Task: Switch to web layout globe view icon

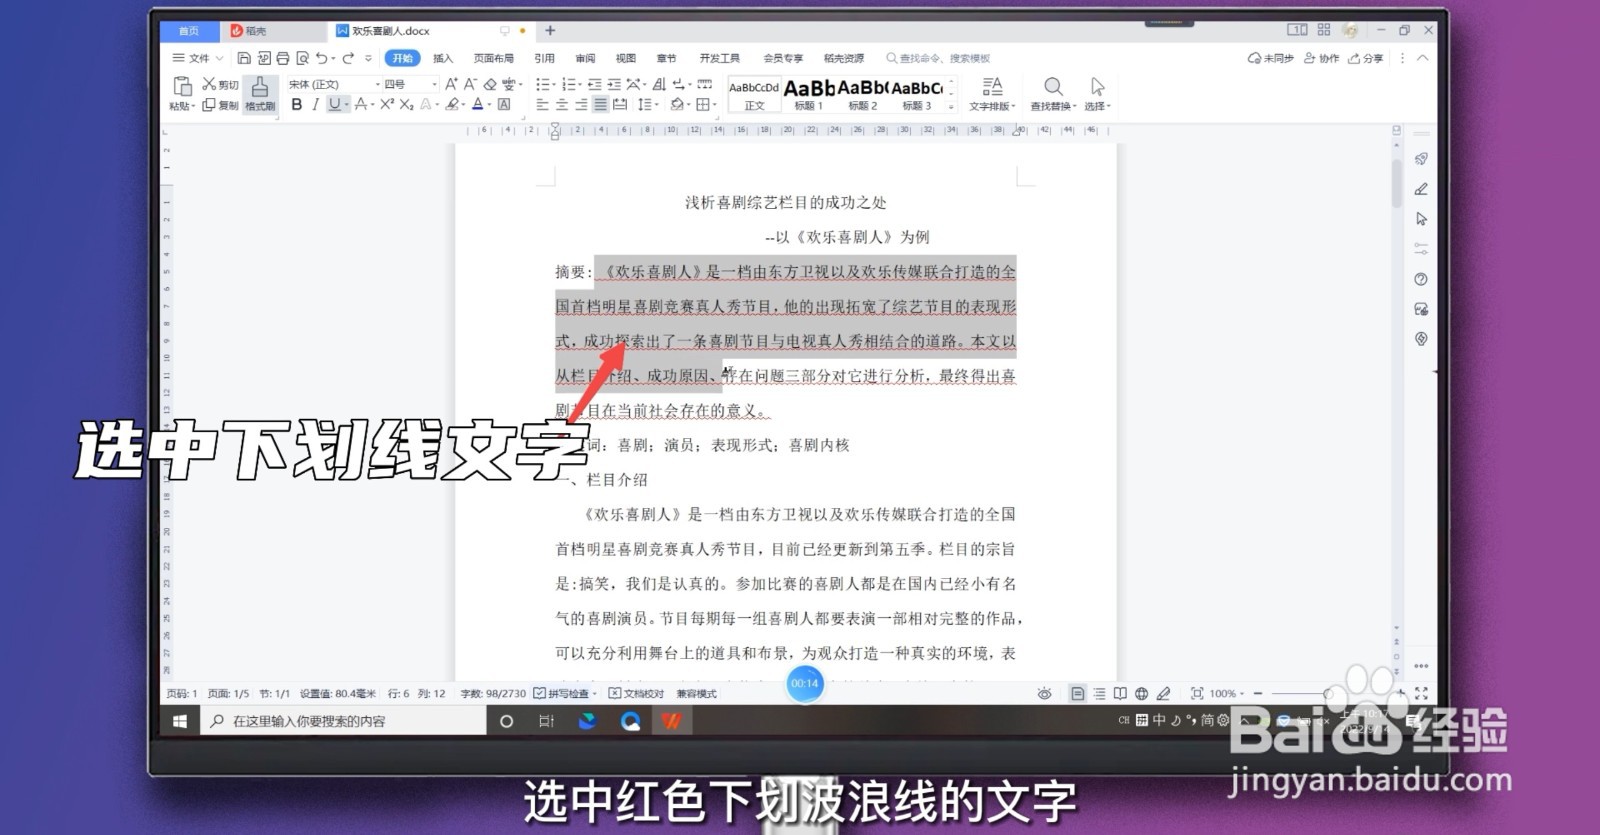Action: (x=1141, y=693)
